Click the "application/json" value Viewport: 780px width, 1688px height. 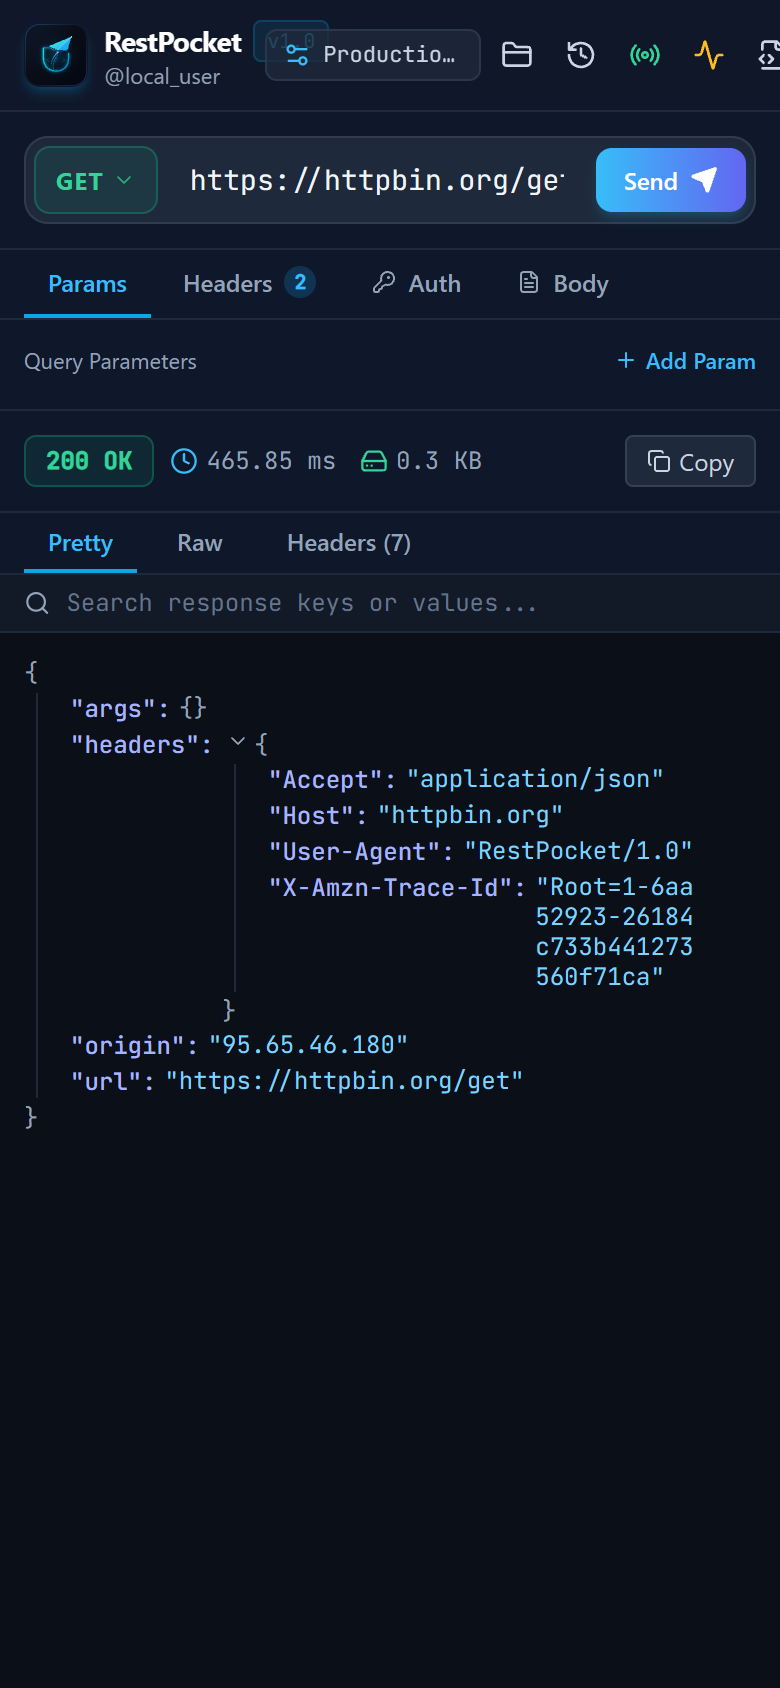click(535, 779)
